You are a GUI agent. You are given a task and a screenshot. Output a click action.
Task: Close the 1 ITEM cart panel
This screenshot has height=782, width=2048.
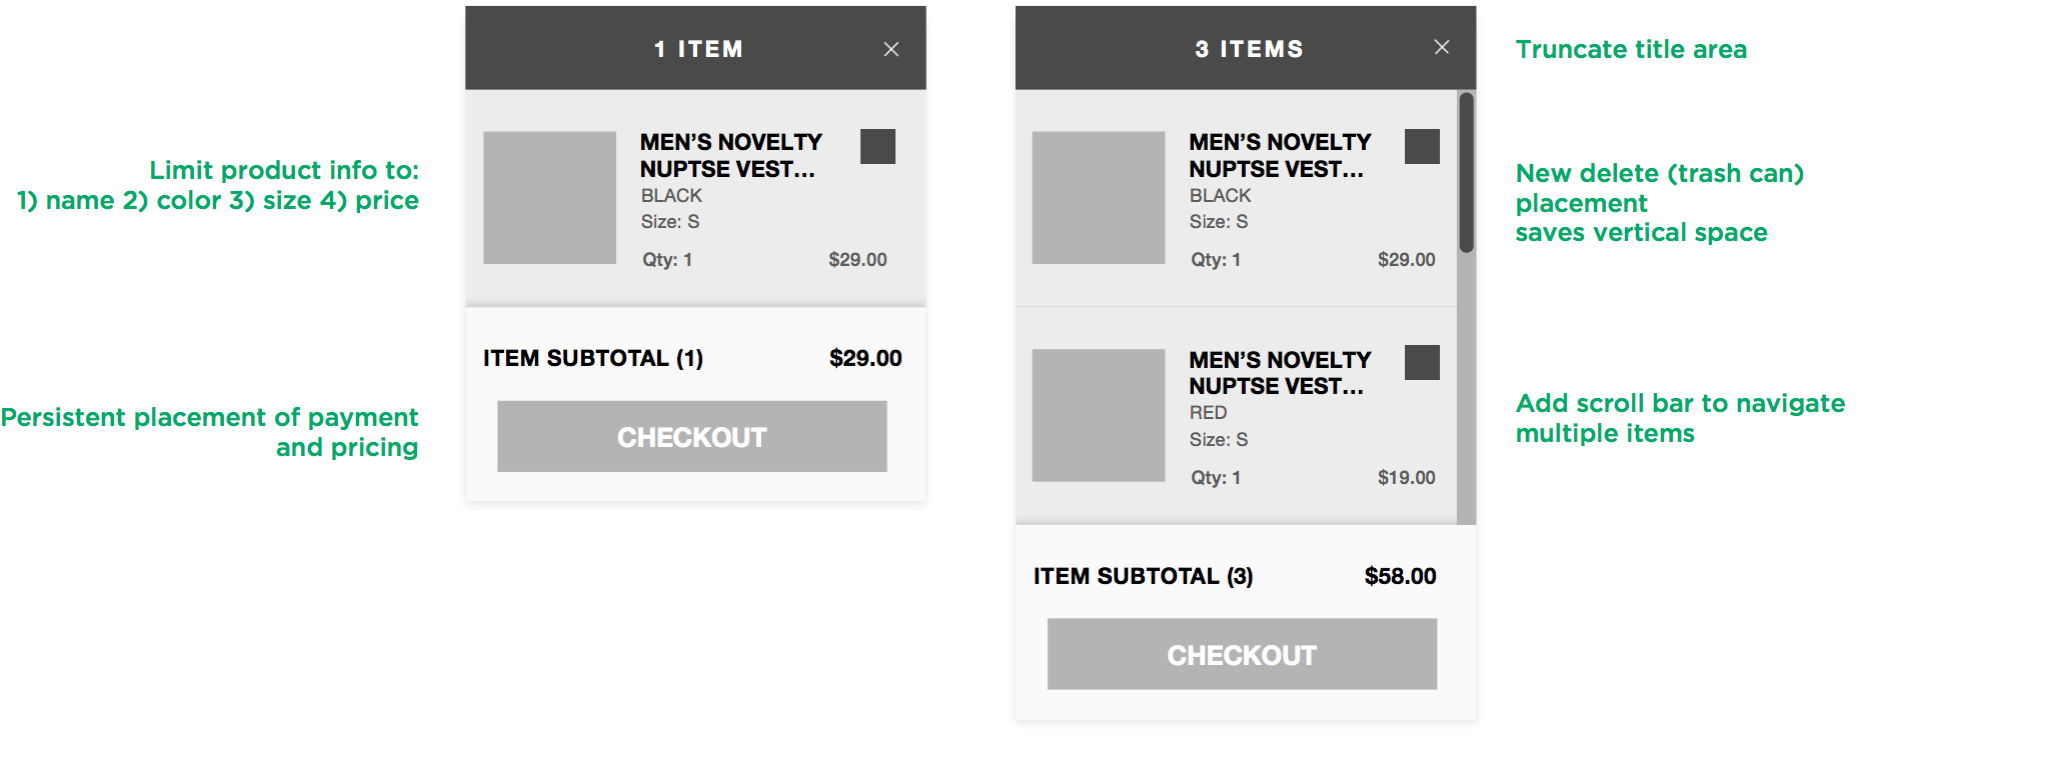(x=891, y=49)
